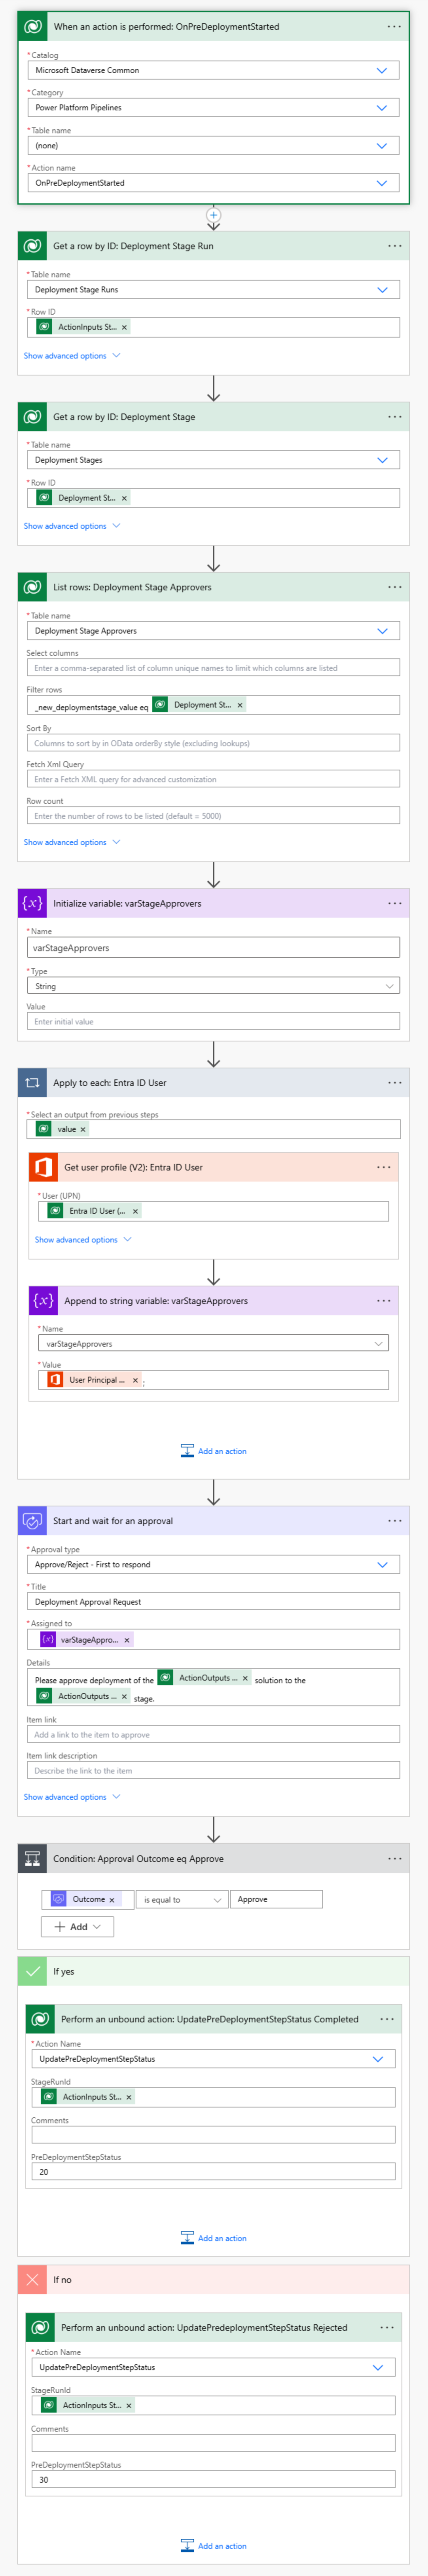Click the Fetch Xml Query field
Viewport: 428px width, 2576px height.
coord(213,779)
